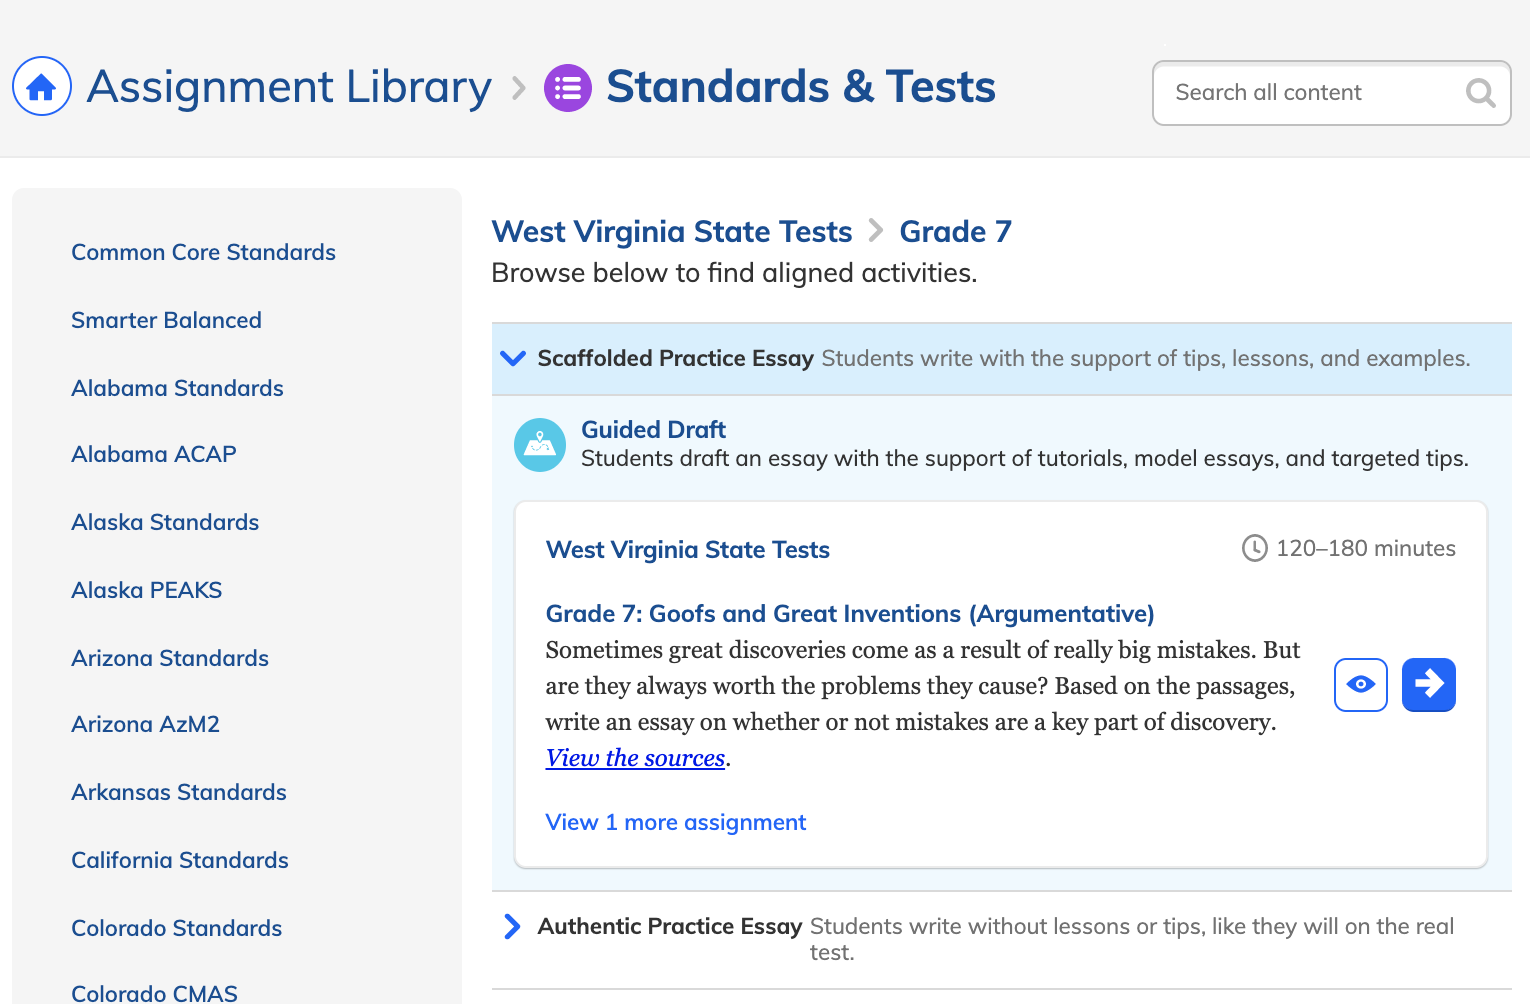The image size is (1530, 1004).
Task: Open the View the sources link
Action: coord(636,758)
